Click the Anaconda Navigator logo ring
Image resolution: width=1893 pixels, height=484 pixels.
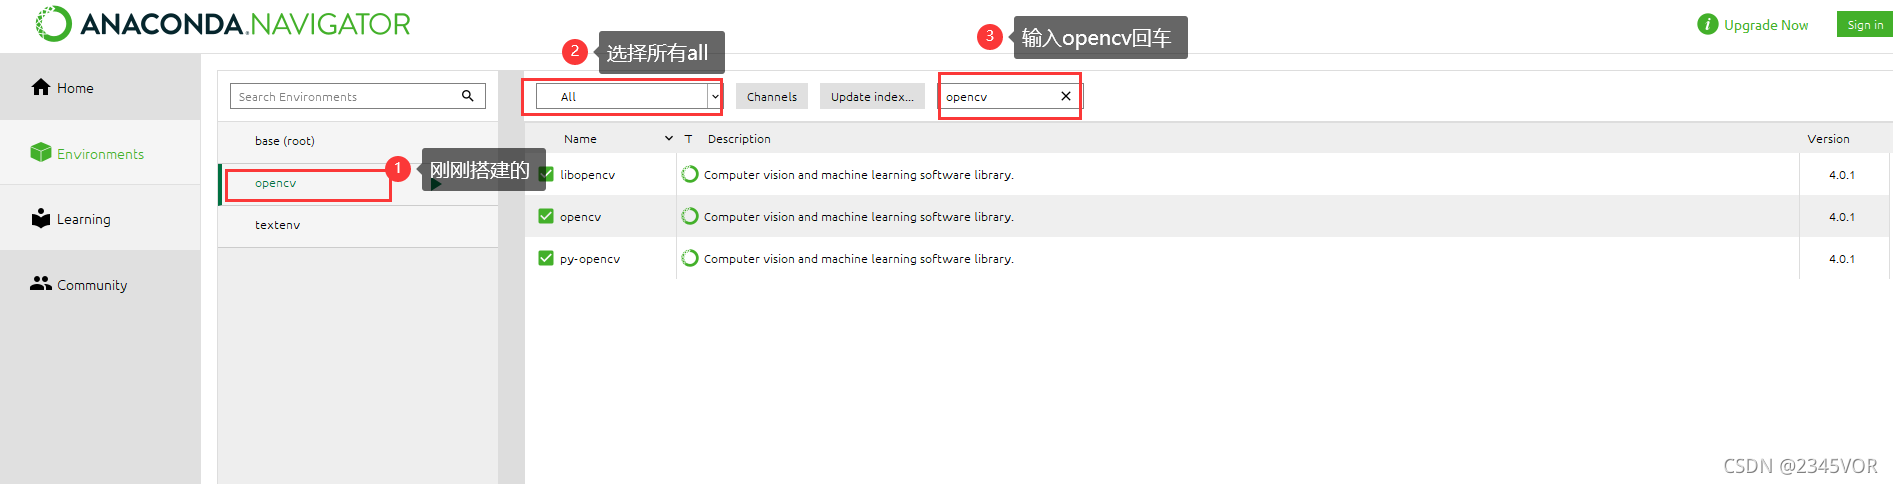click(x=54, y=24)
